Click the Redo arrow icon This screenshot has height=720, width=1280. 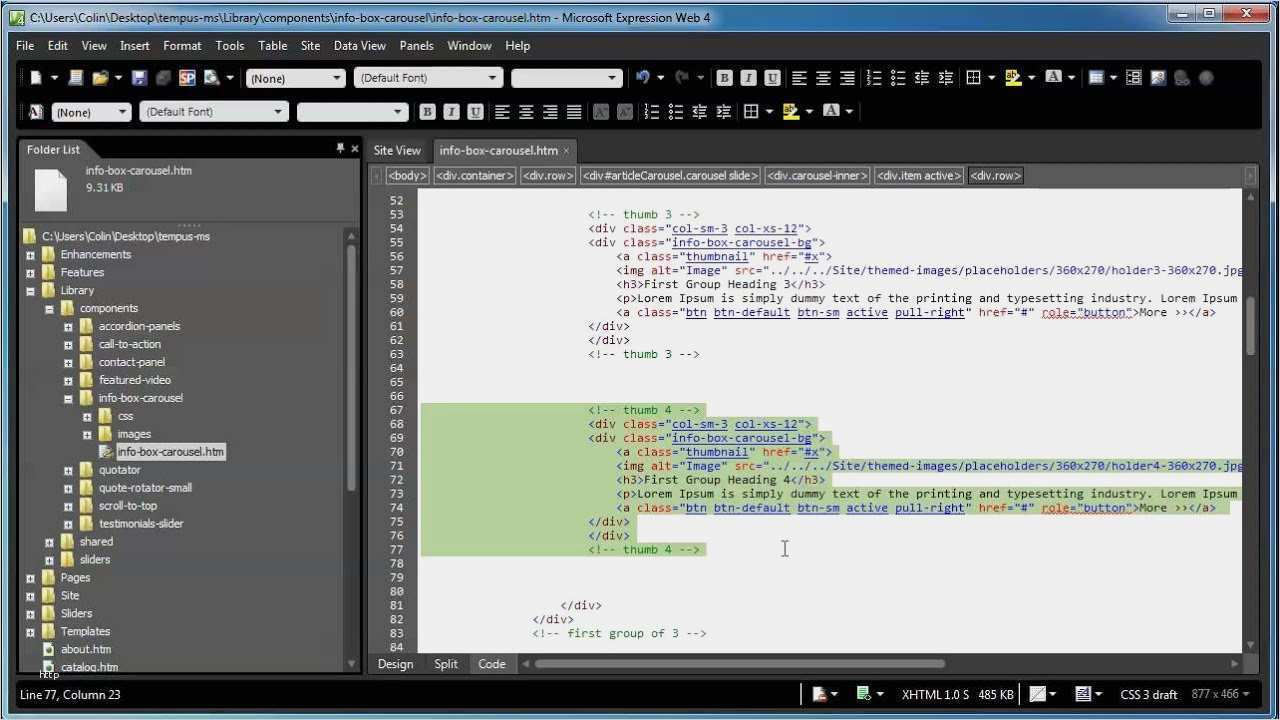tap(682, 78)
